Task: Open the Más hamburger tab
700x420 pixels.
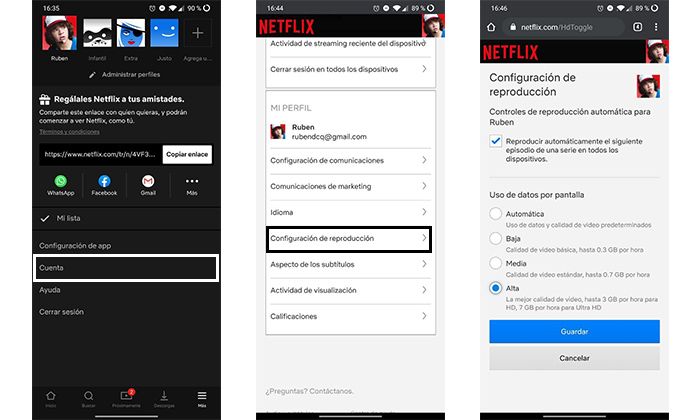Action: [202, 399]
